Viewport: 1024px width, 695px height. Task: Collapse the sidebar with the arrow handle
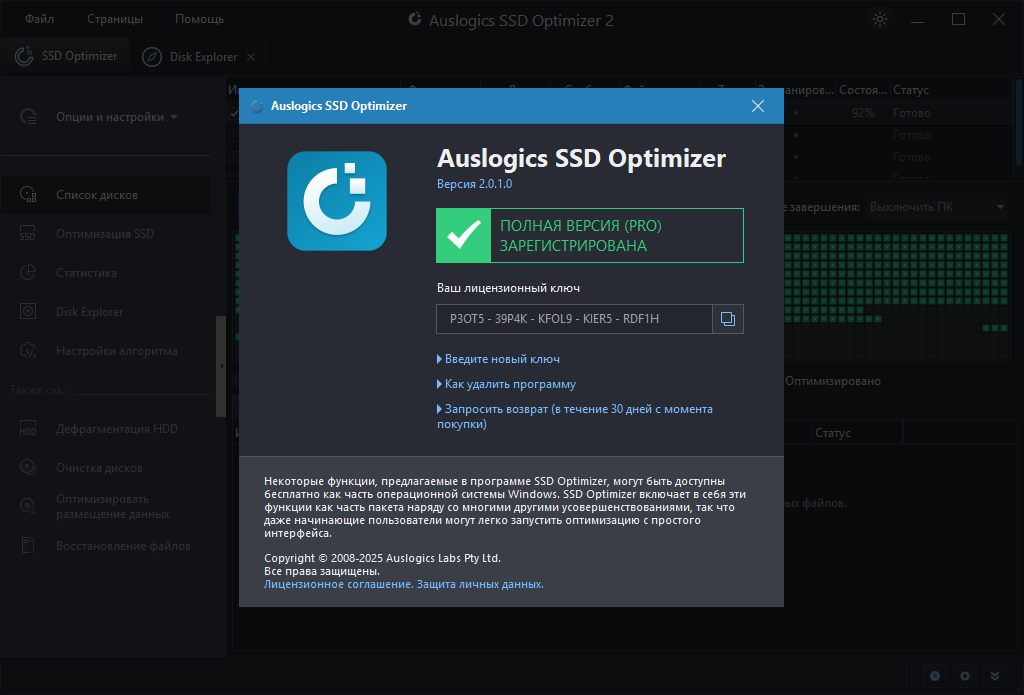[x=221, y=366]
